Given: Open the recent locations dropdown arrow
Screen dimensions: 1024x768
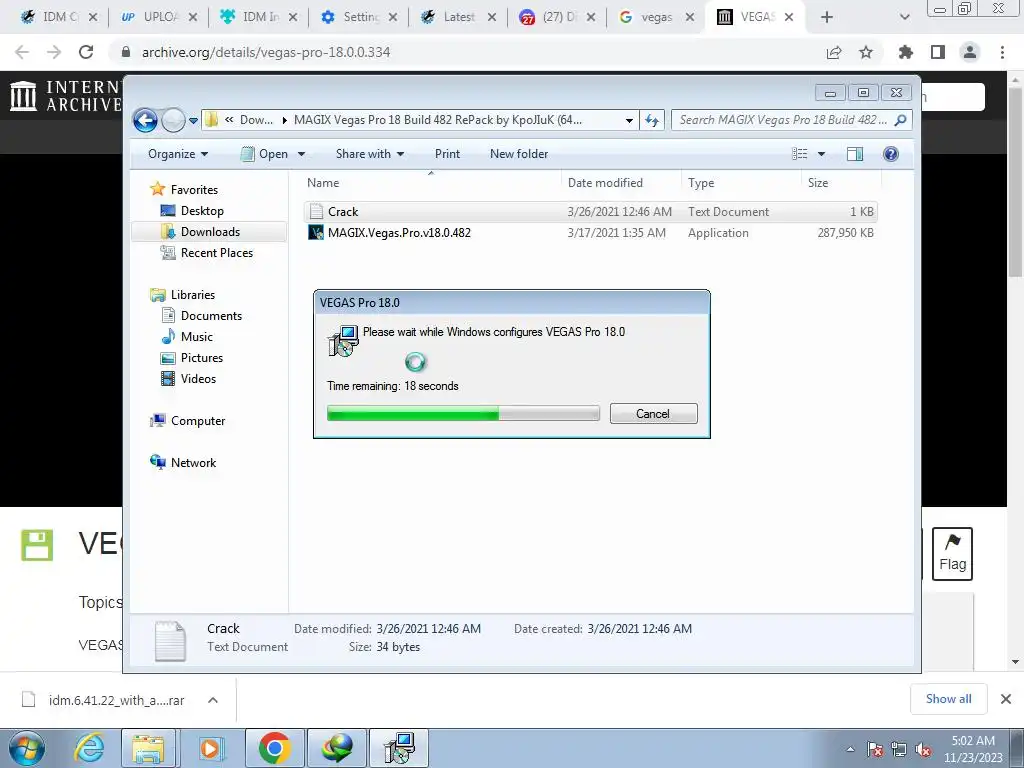Looking at the screenshot, I should (193, 121).
